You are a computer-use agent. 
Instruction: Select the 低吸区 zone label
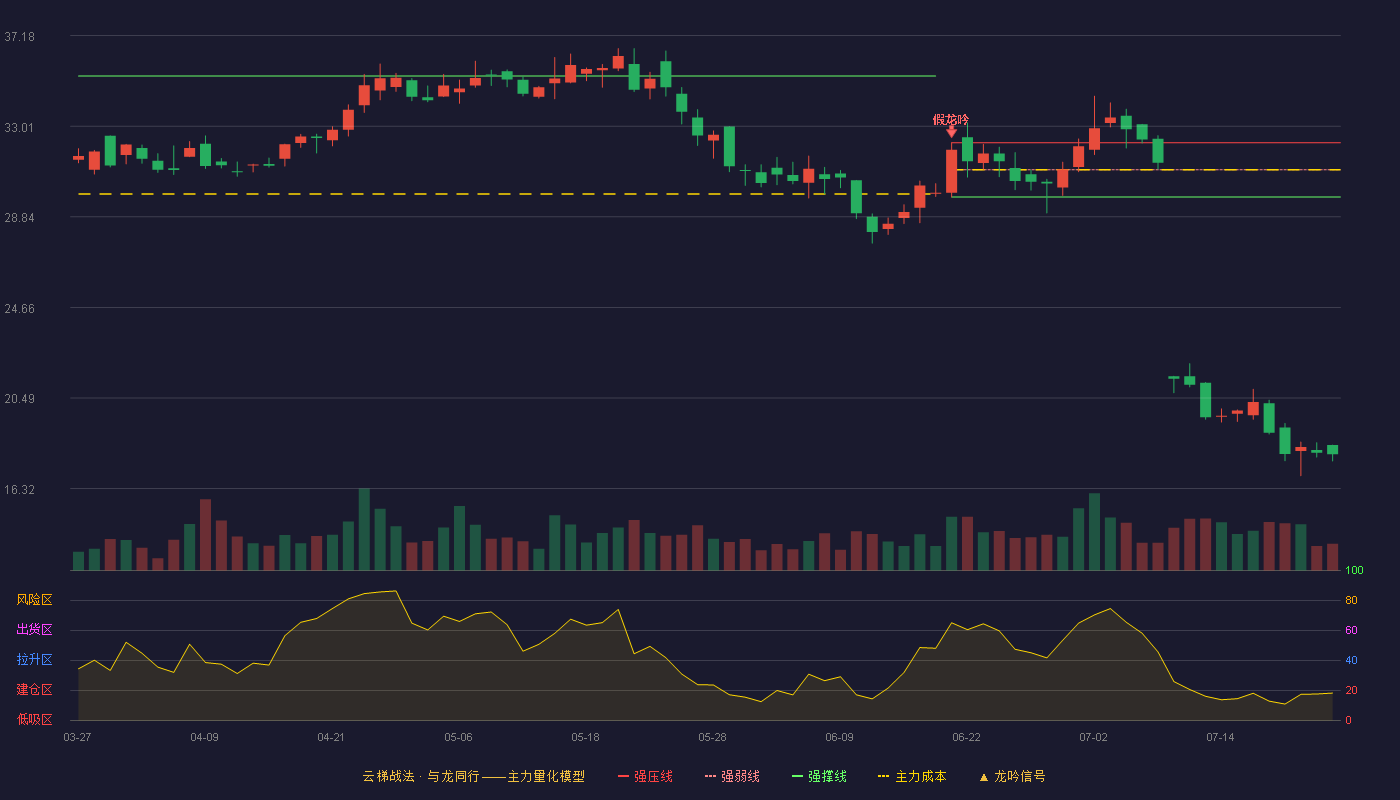[34, 719]
